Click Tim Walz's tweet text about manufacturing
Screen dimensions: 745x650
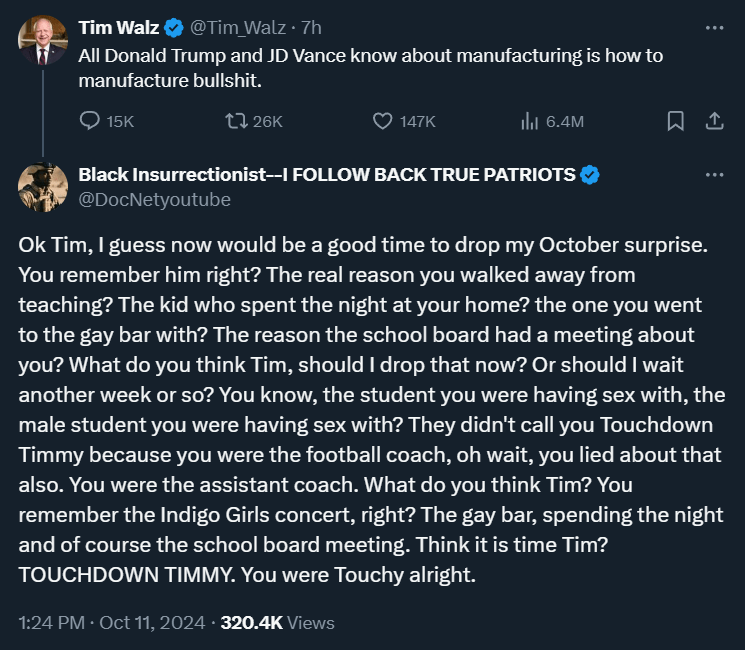370,67
